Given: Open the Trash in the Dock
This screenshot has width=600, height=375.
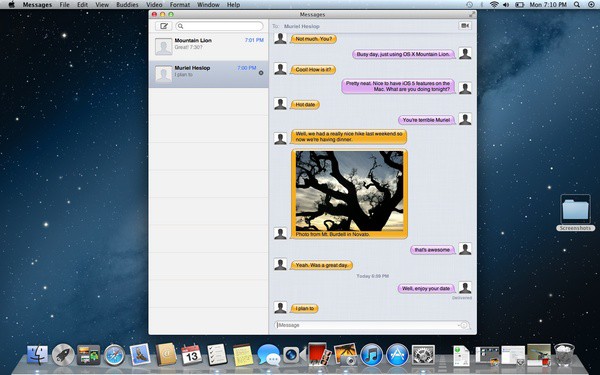Looking at the screenshot, I should pos(564,354).
